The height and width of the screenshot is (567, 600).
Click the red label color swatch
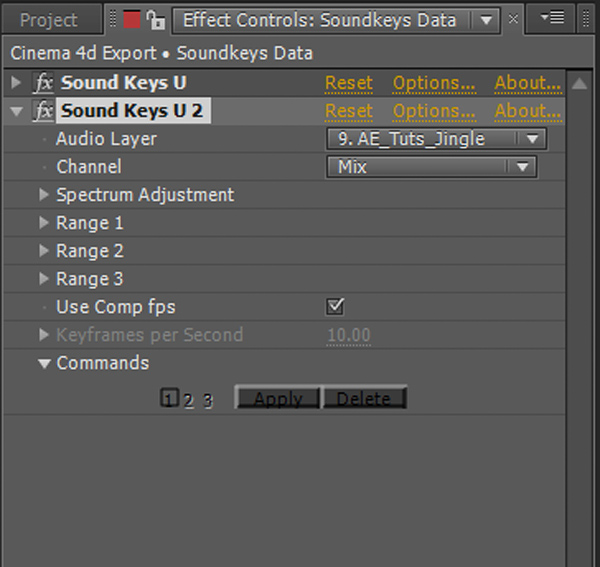[x=132, y=20]
